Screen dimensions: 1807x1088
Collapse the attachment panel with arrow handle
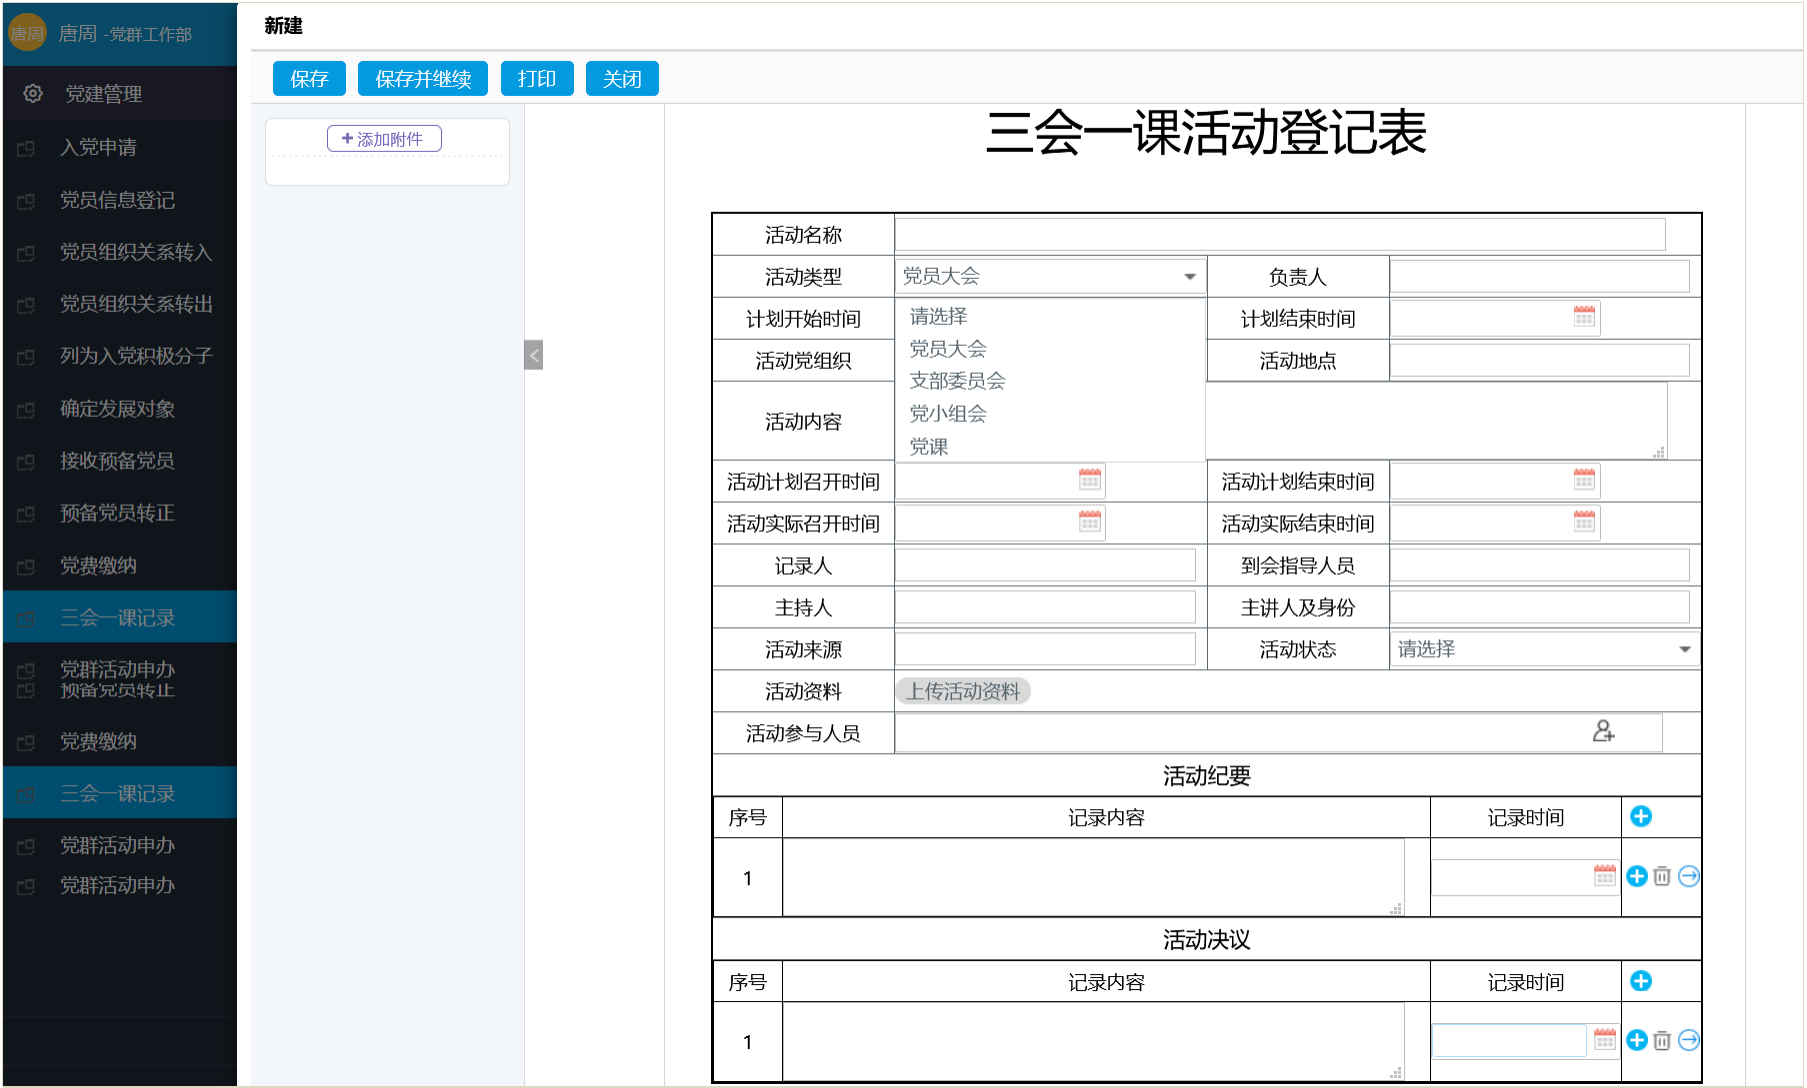pyautogui.click(x=534, y=355)
